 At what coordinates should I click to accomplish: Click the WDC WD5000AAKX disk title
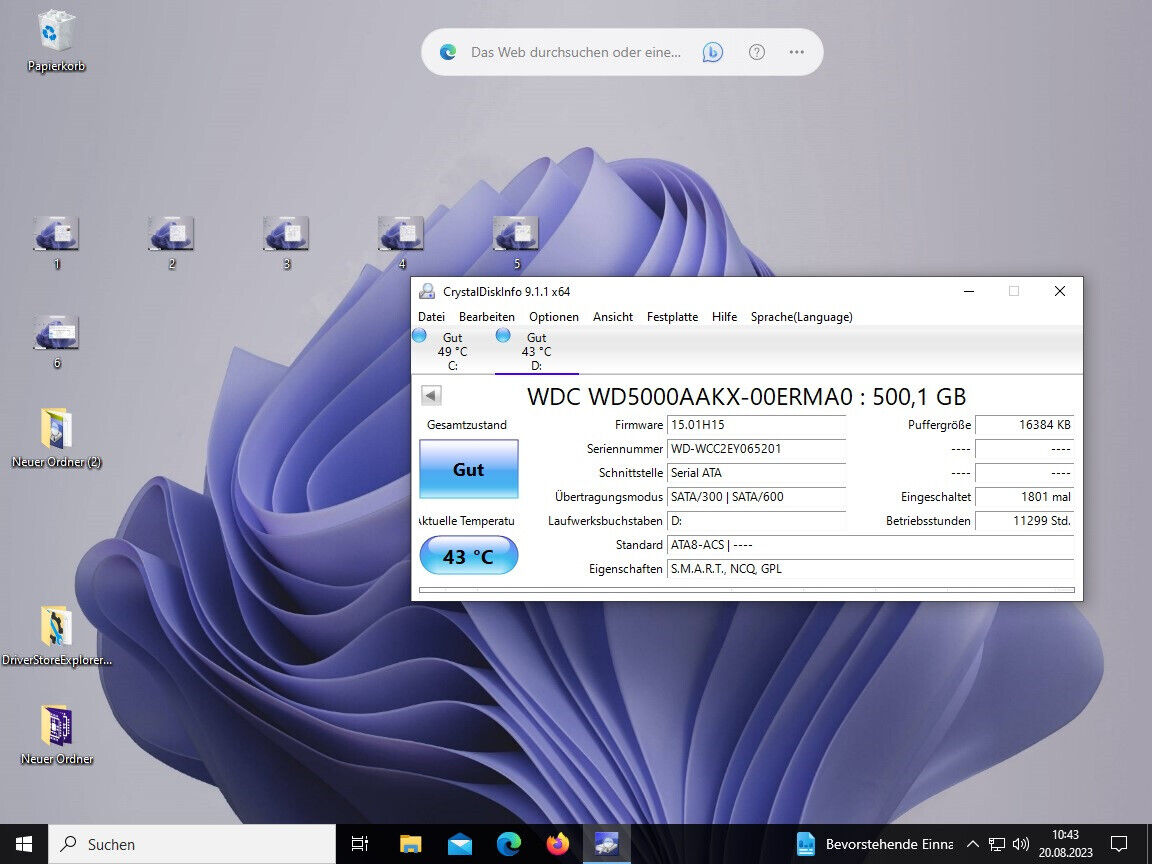[746, 397]
